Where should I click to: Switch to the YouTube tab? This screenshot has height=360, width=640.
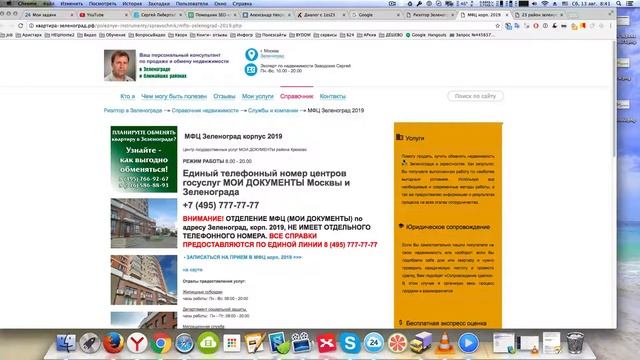click(103, 15)
